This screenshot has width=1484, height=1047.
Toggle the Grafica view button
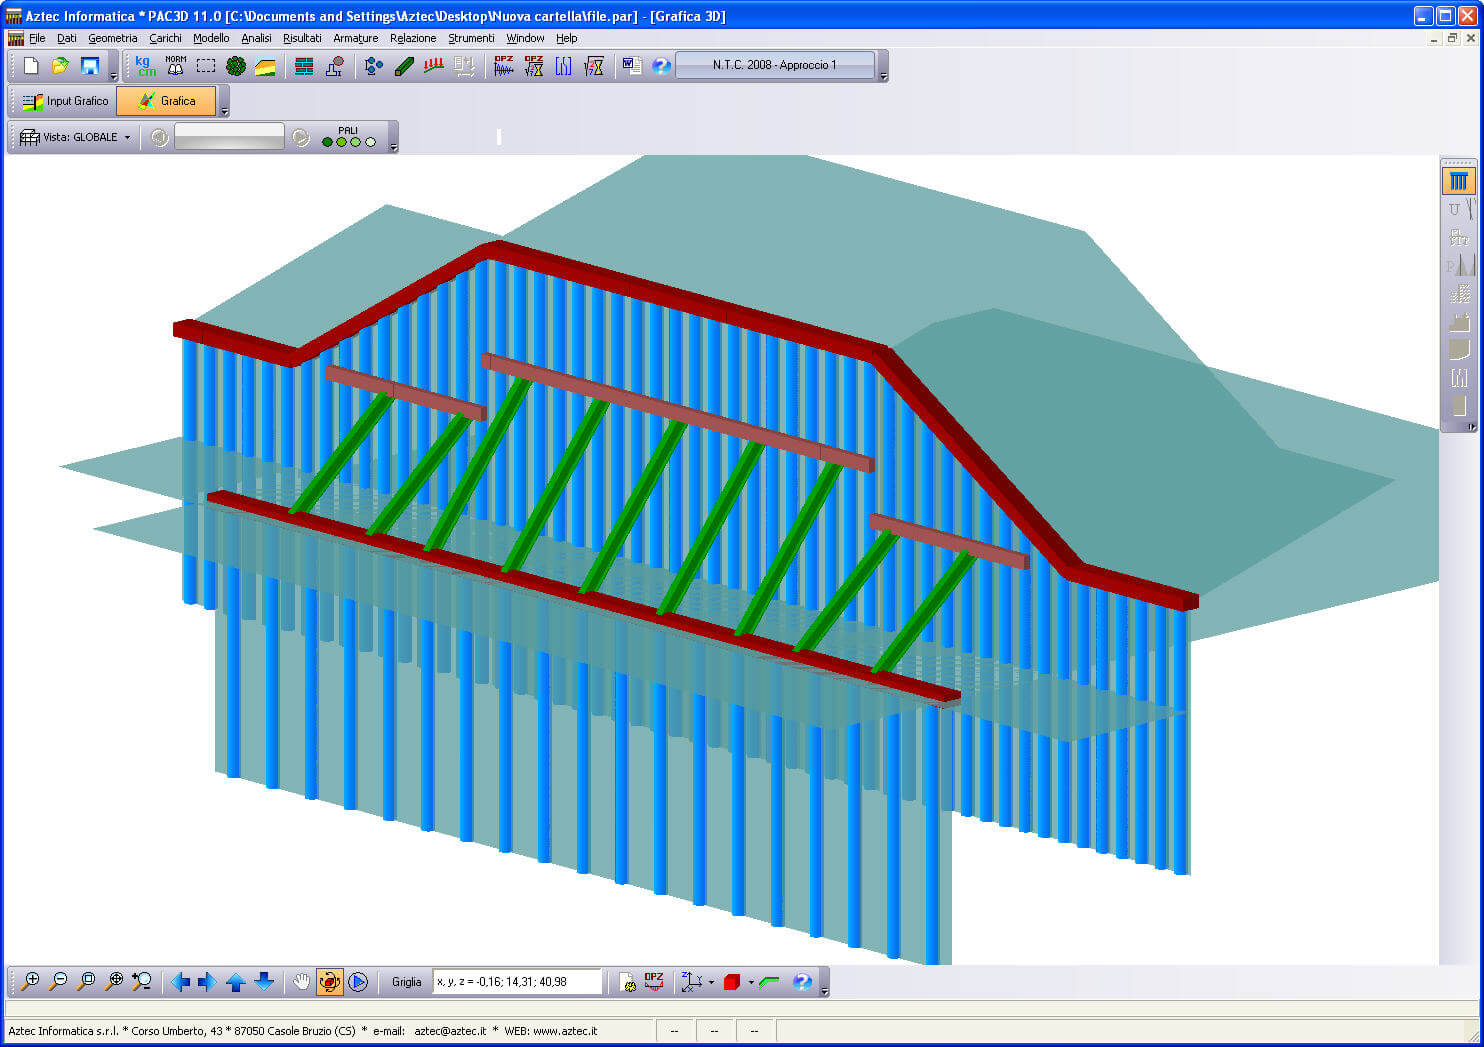tap(166, 101)
